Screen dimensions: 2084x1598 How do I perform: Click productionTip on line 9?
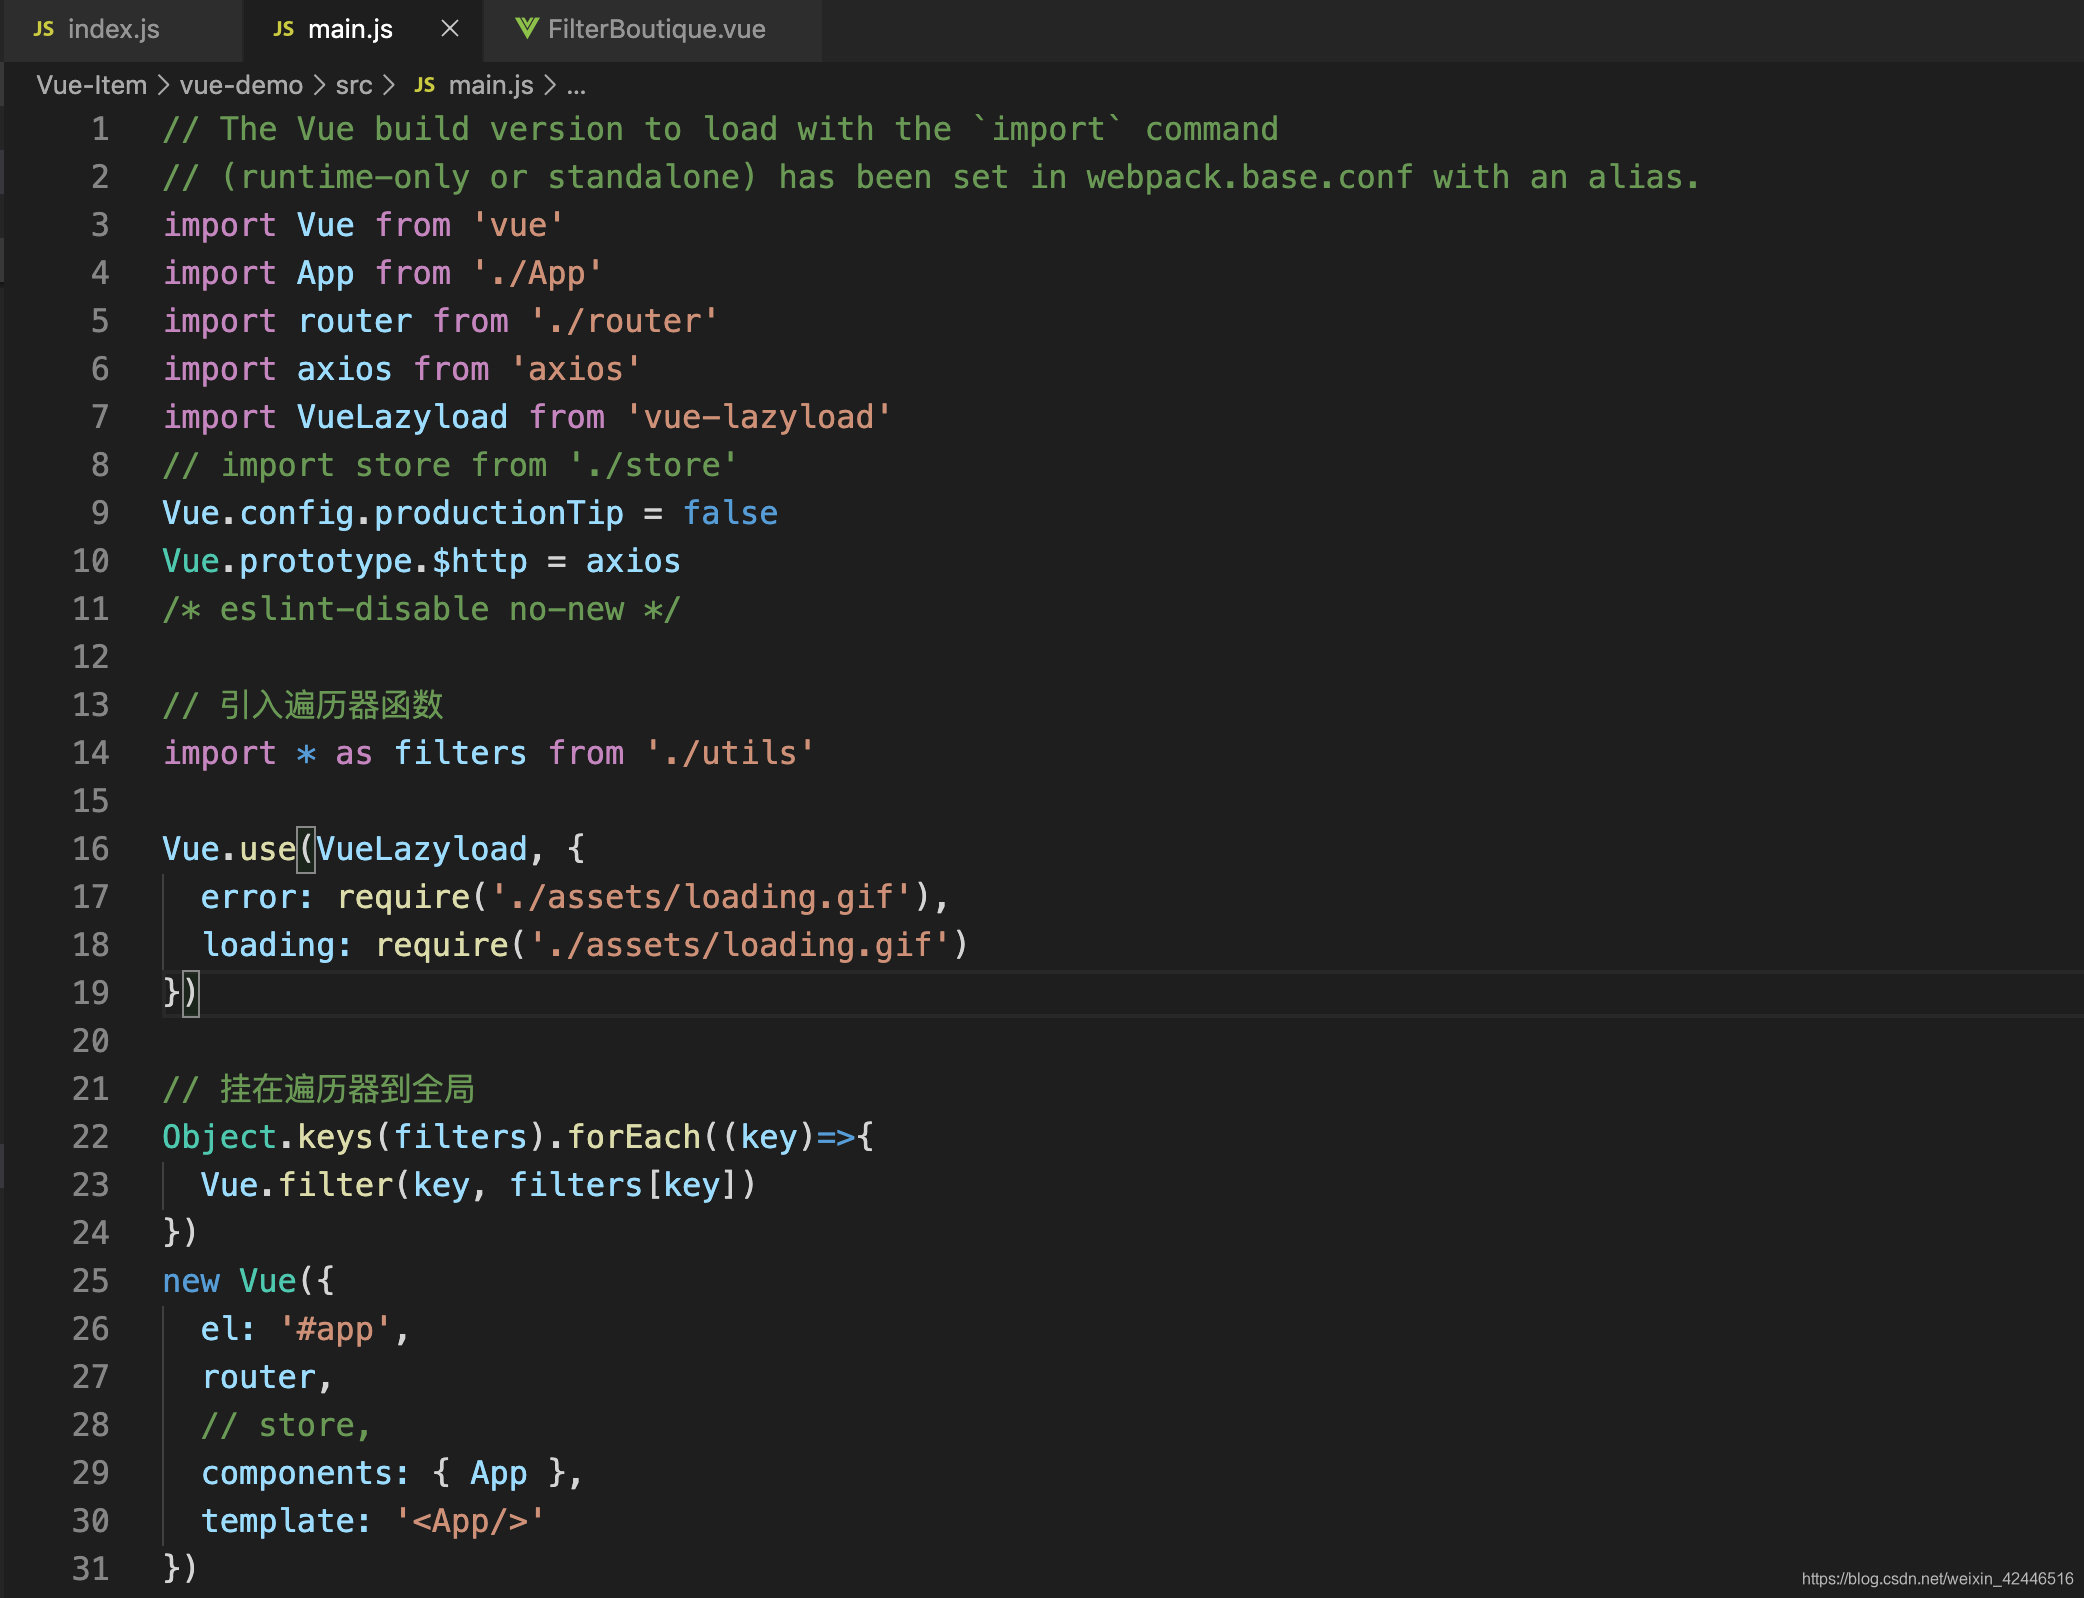point(499,513)
